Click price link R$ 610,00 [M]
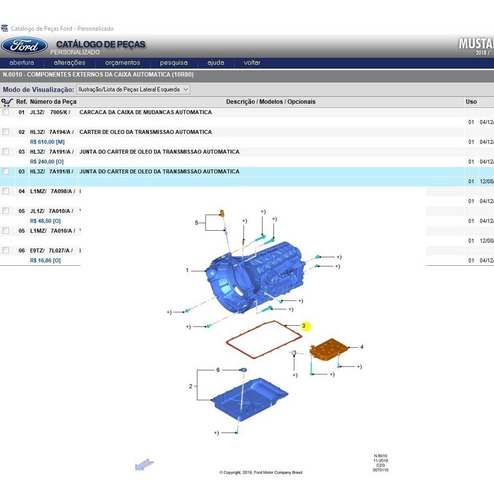494x500 pixels. 47,142
